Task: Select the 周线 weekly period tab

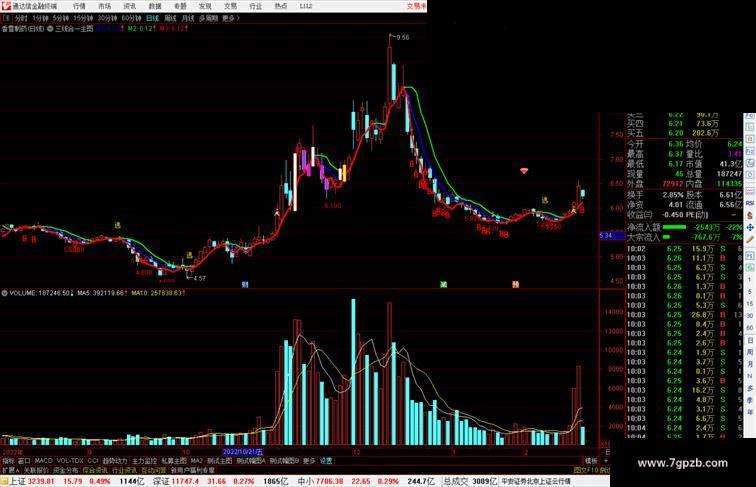Action: coord(170,18)
